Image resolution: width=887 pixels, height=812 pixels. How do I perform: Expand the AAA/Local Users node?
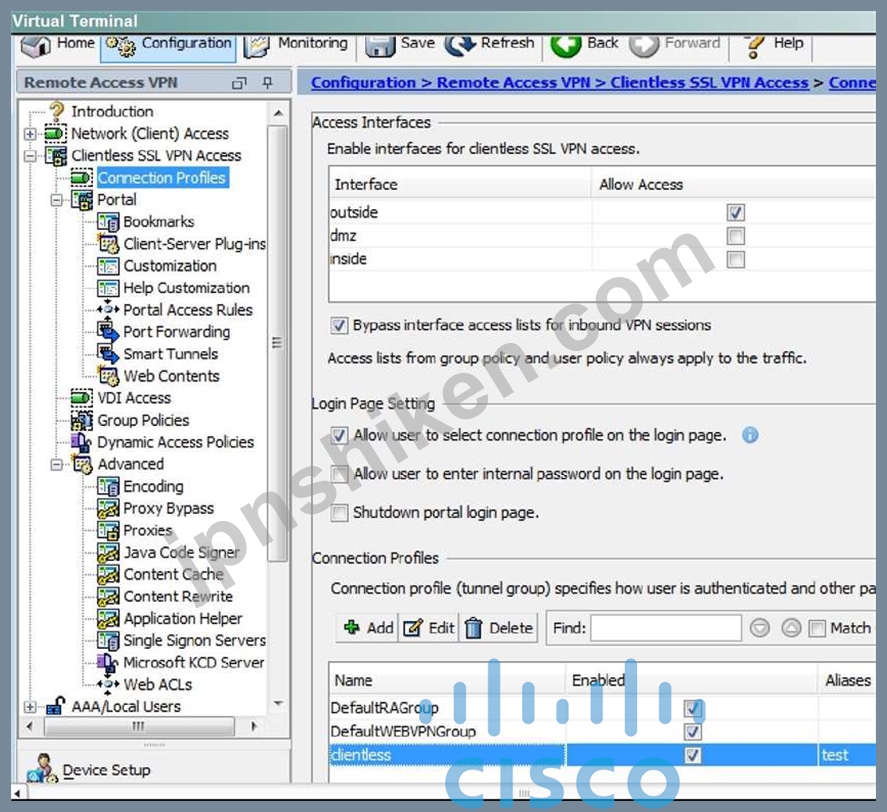[30, 707]
